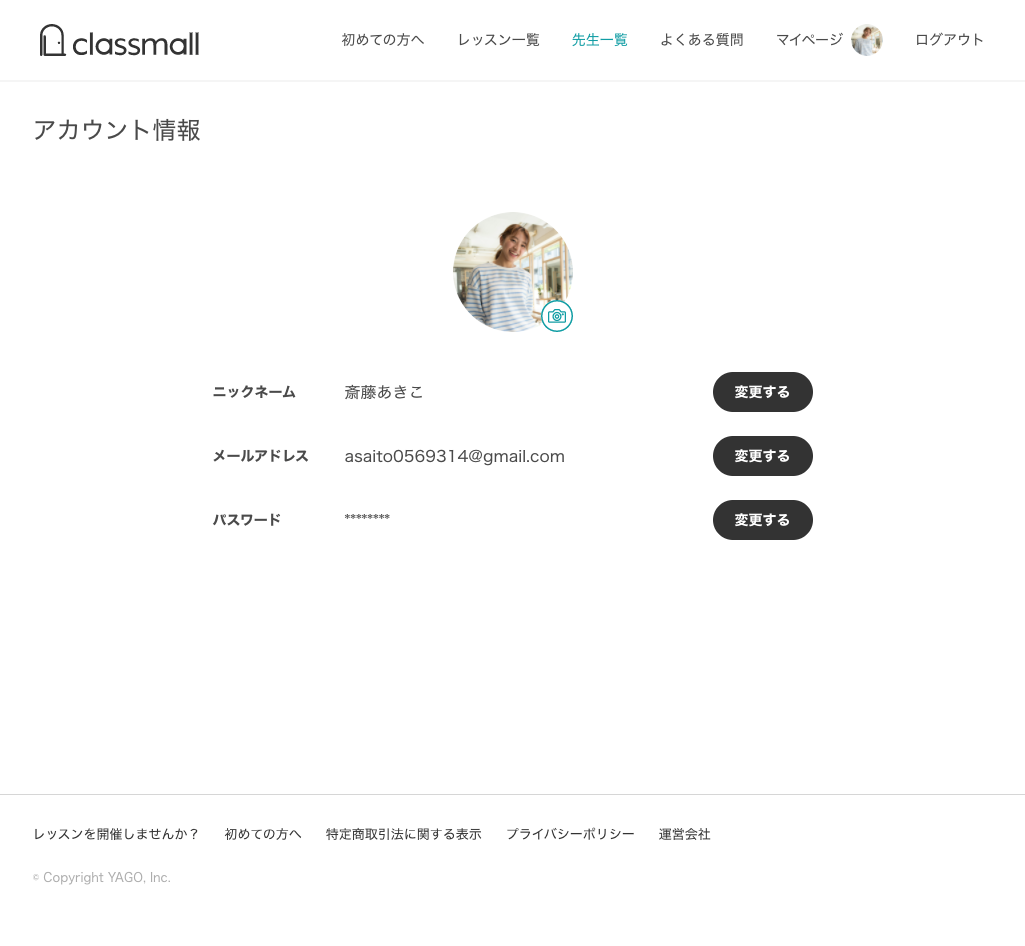Open the 初めての方へ footer link
The height and width of the screenshot is (946, 1025).
pyautogui.click(x=263, y=834)
